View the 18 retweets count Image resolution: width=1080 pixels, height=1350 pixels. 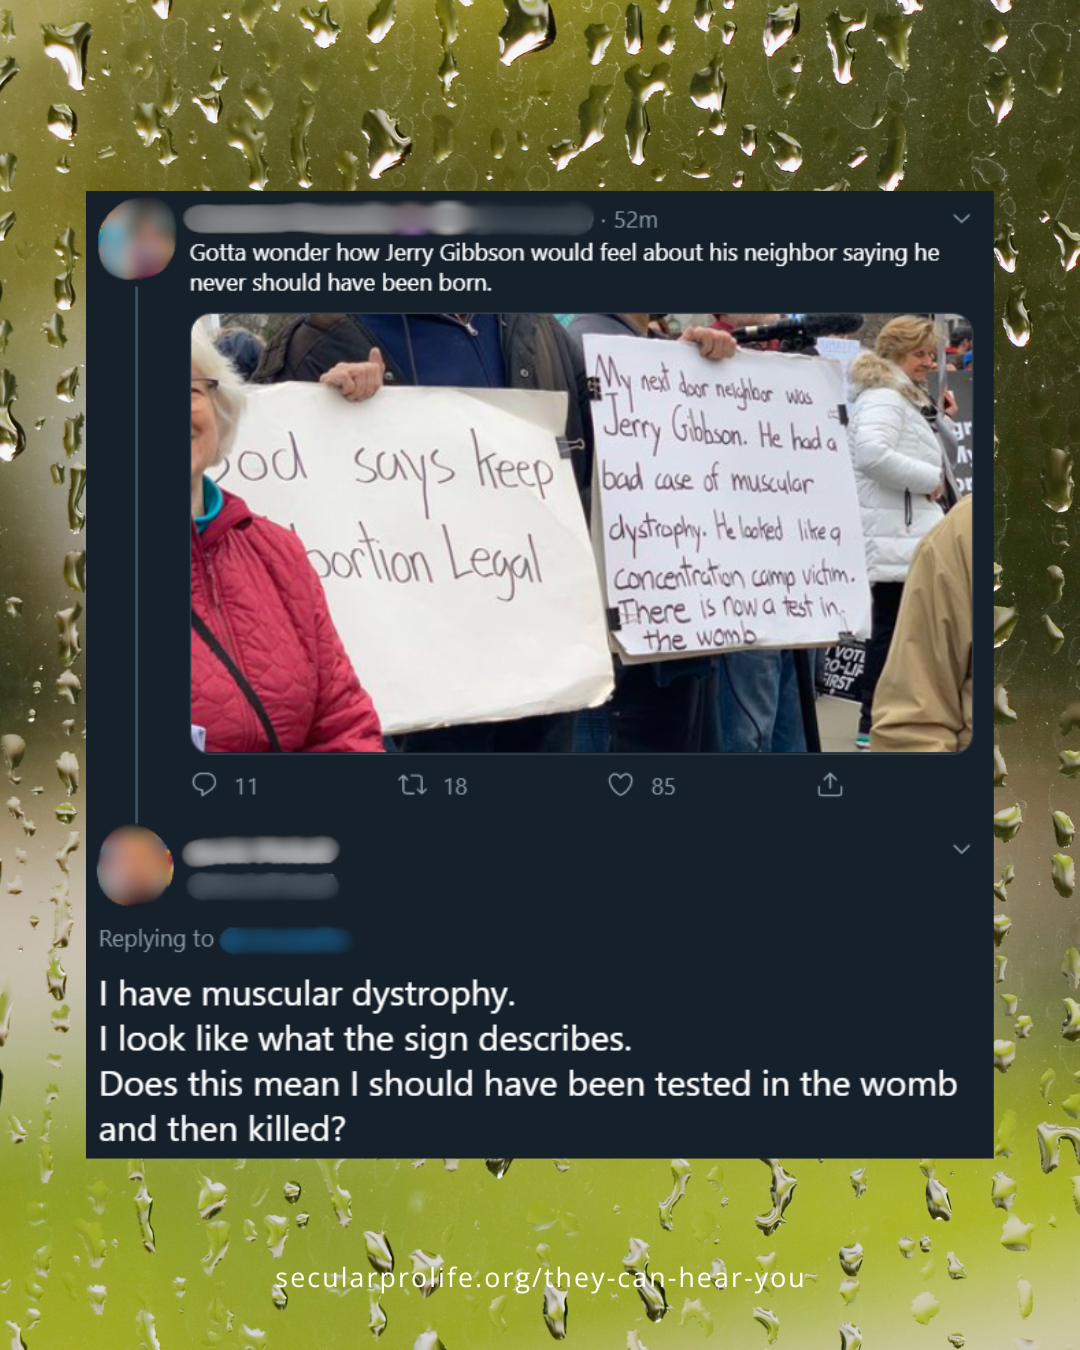pyautogui.click(x=455, y=787)
